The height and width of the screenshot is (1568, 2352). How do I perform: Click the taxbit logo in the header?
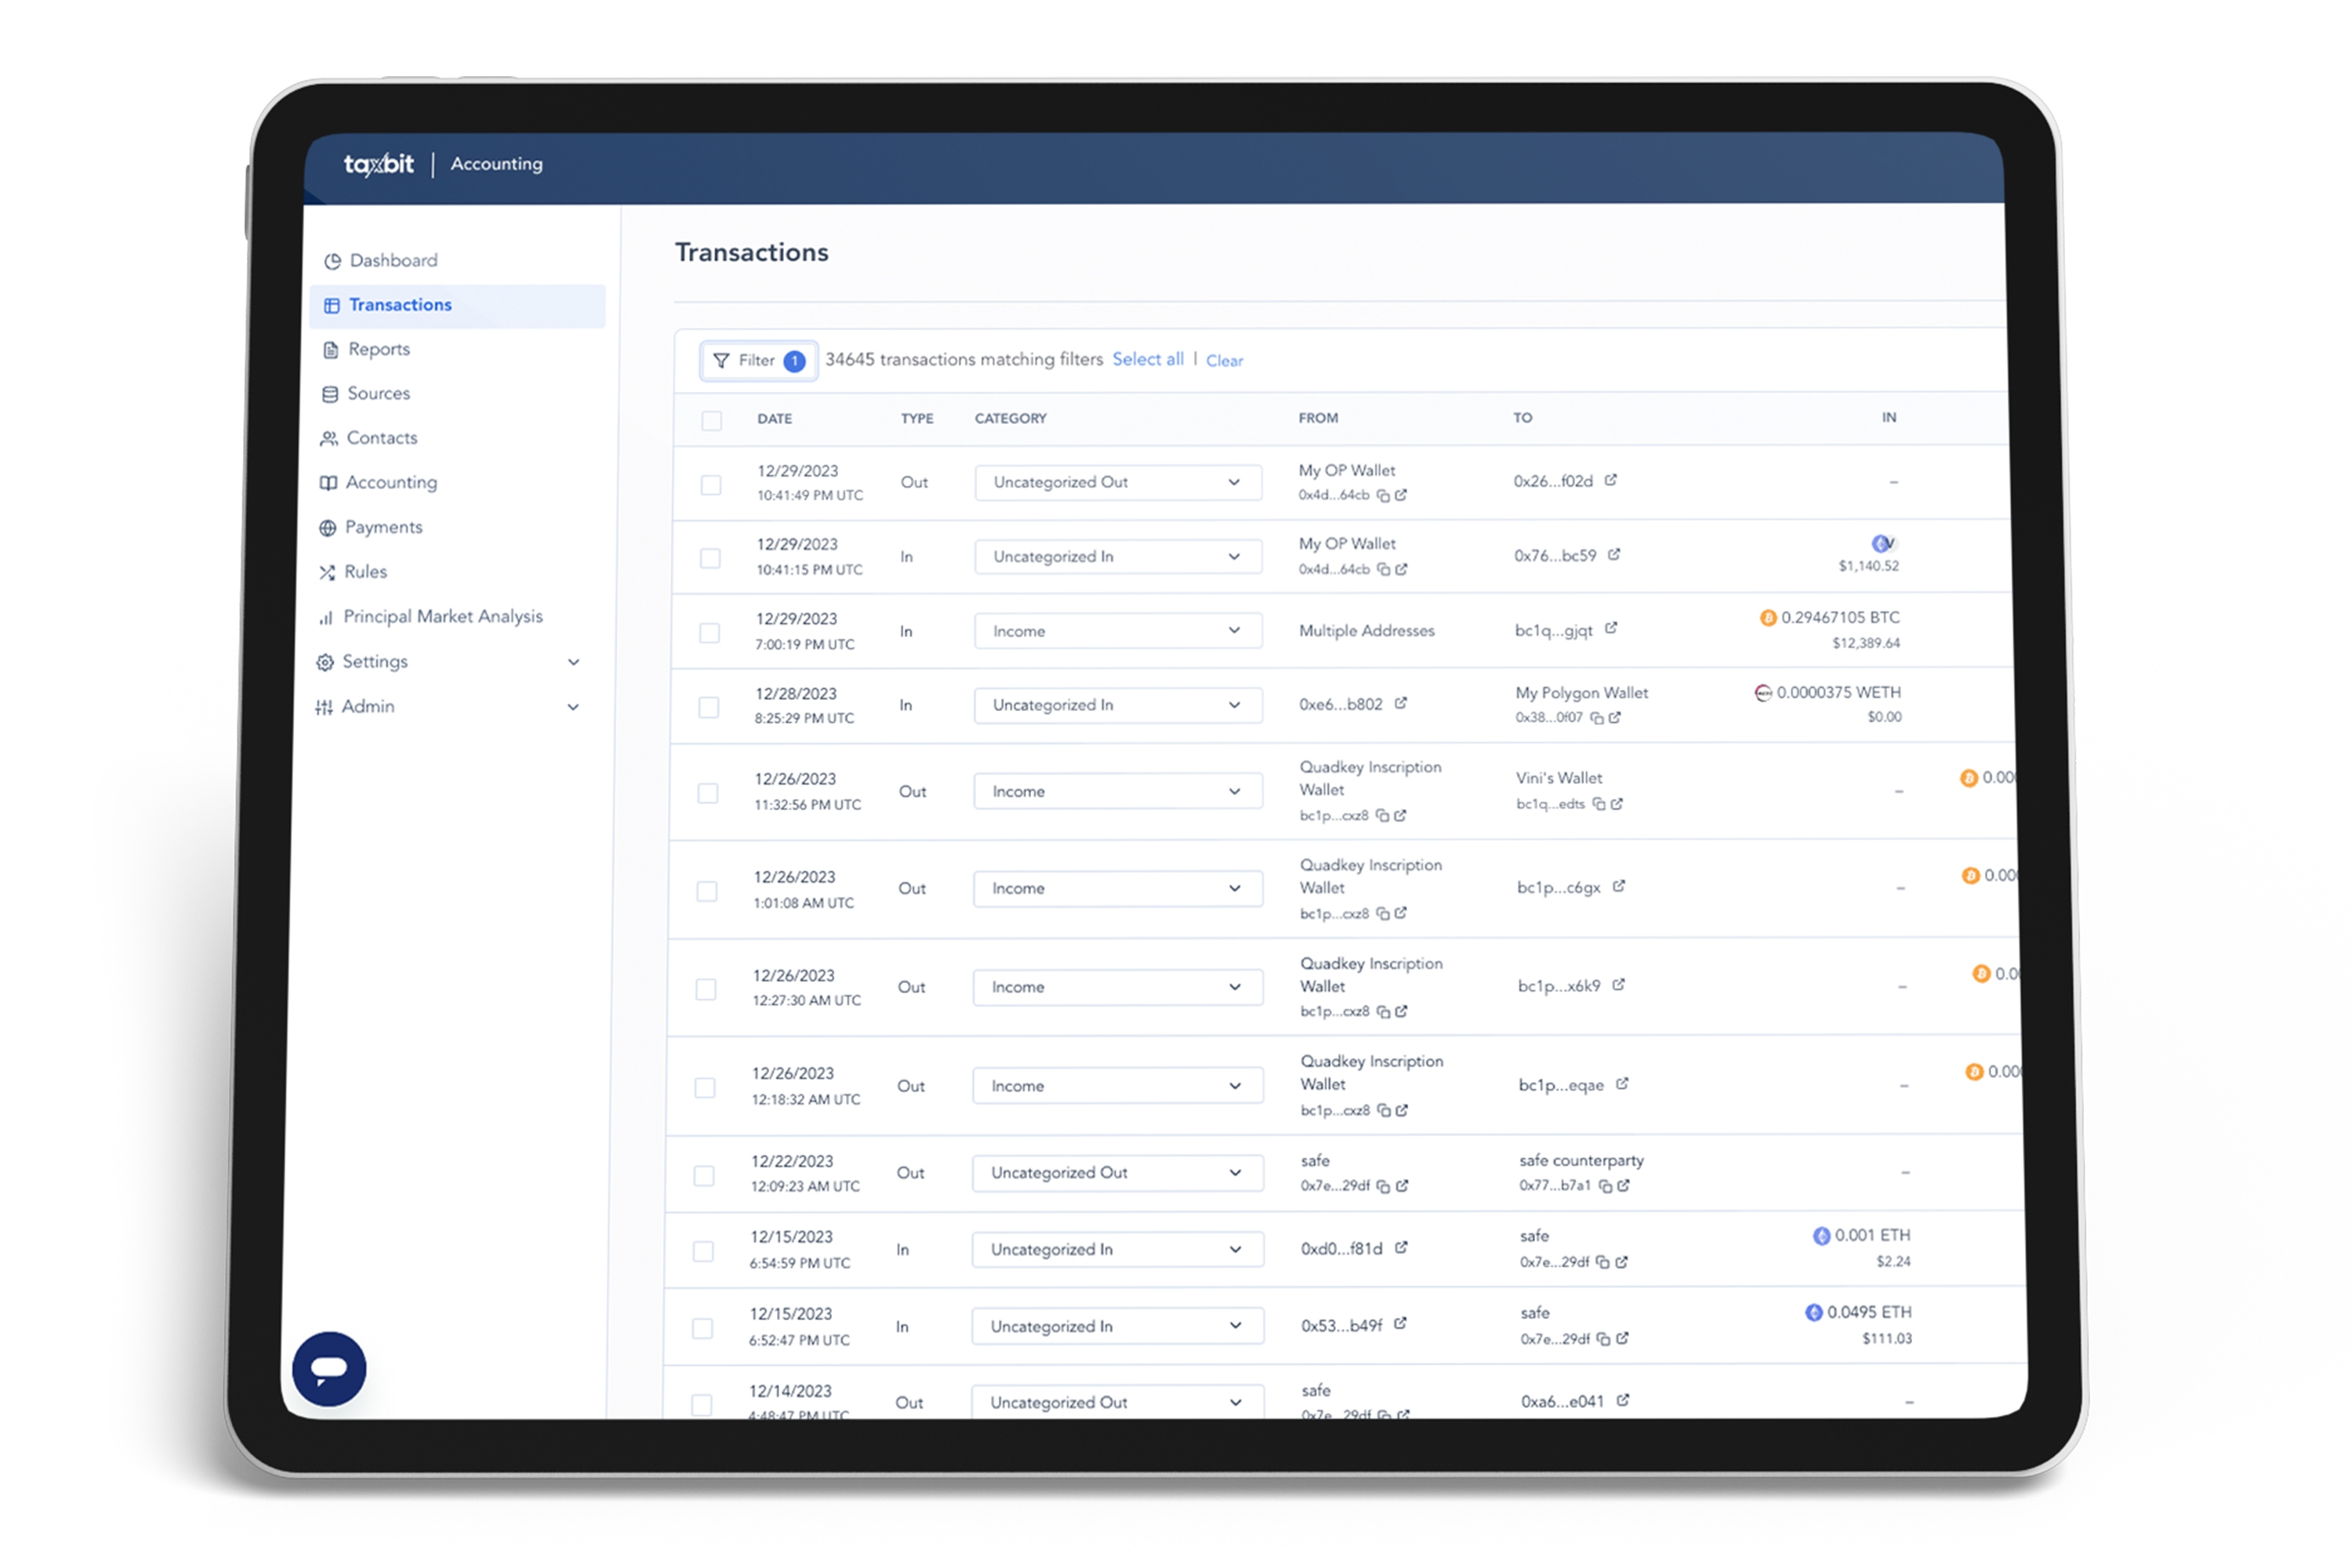tap(378, 164)
